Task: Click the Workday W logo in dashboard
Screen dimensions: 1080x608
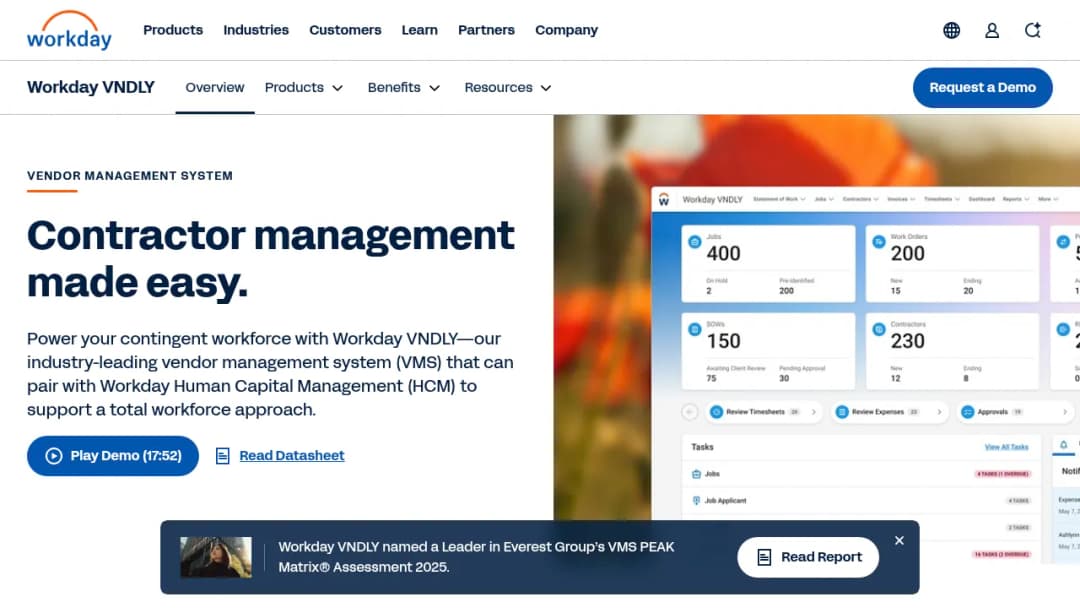Action: click(x=664, y=199)
